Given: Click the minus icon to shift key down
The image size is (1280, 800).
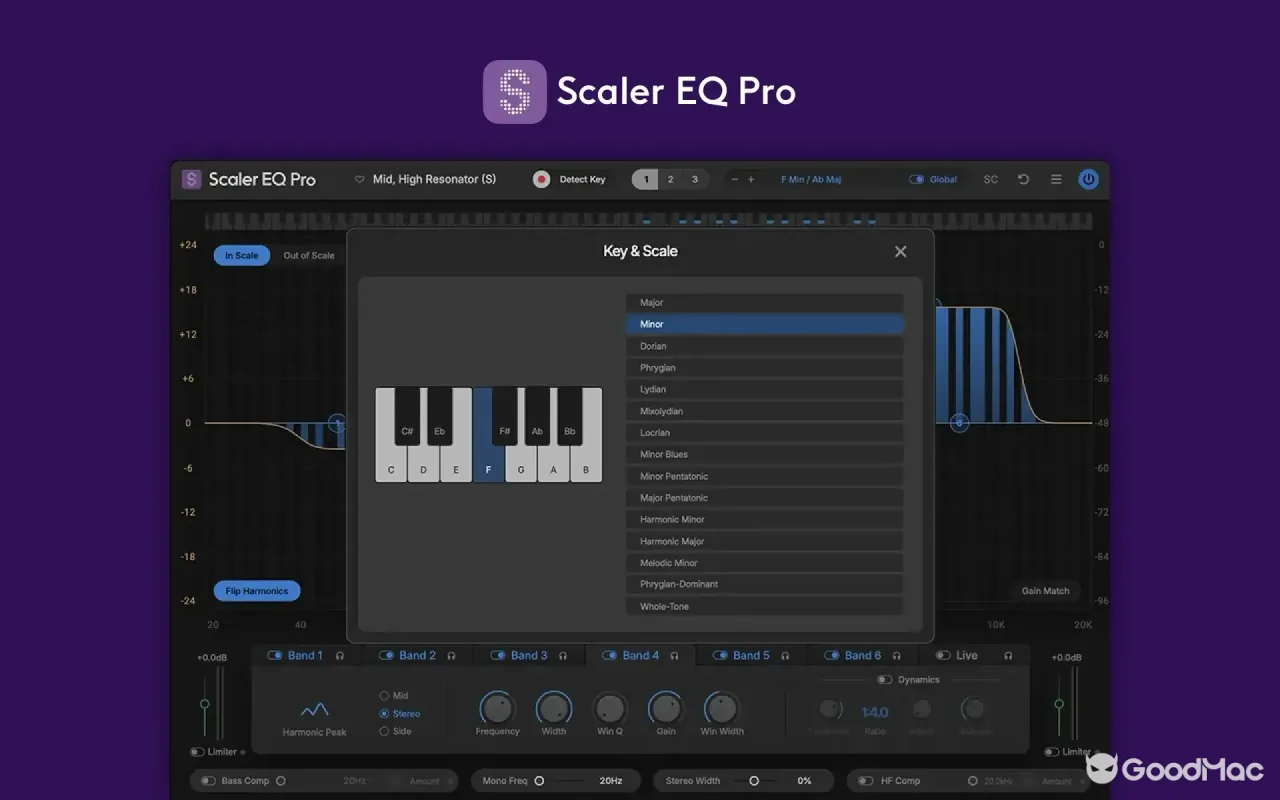Looking at the screenshot, I should click(735, 180).
